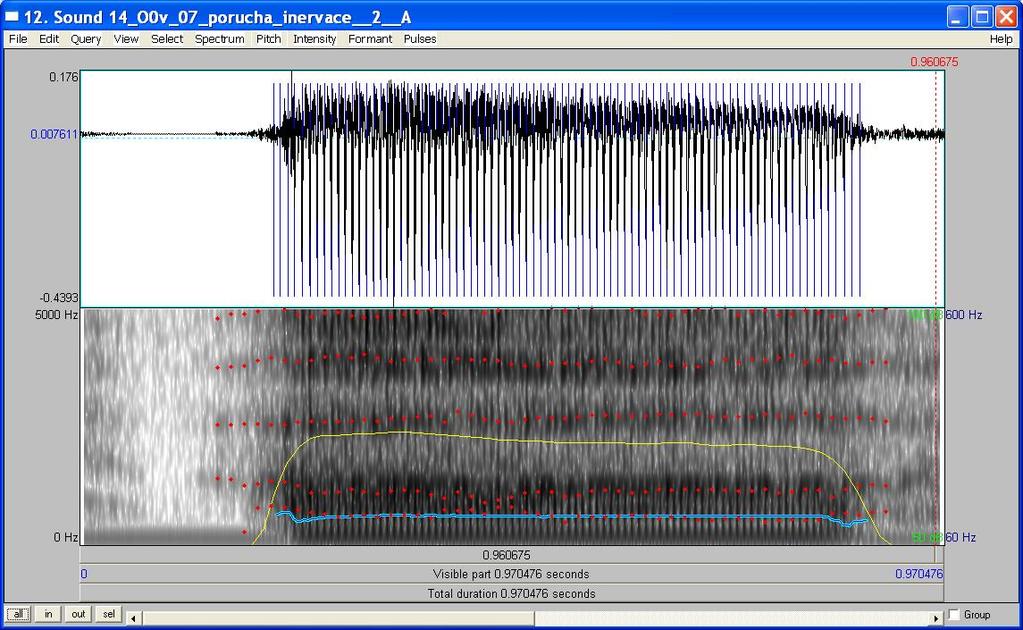Minimize the Sound editor window
The width and height of the screenshot is (1023, 630).
click(958, 16)
